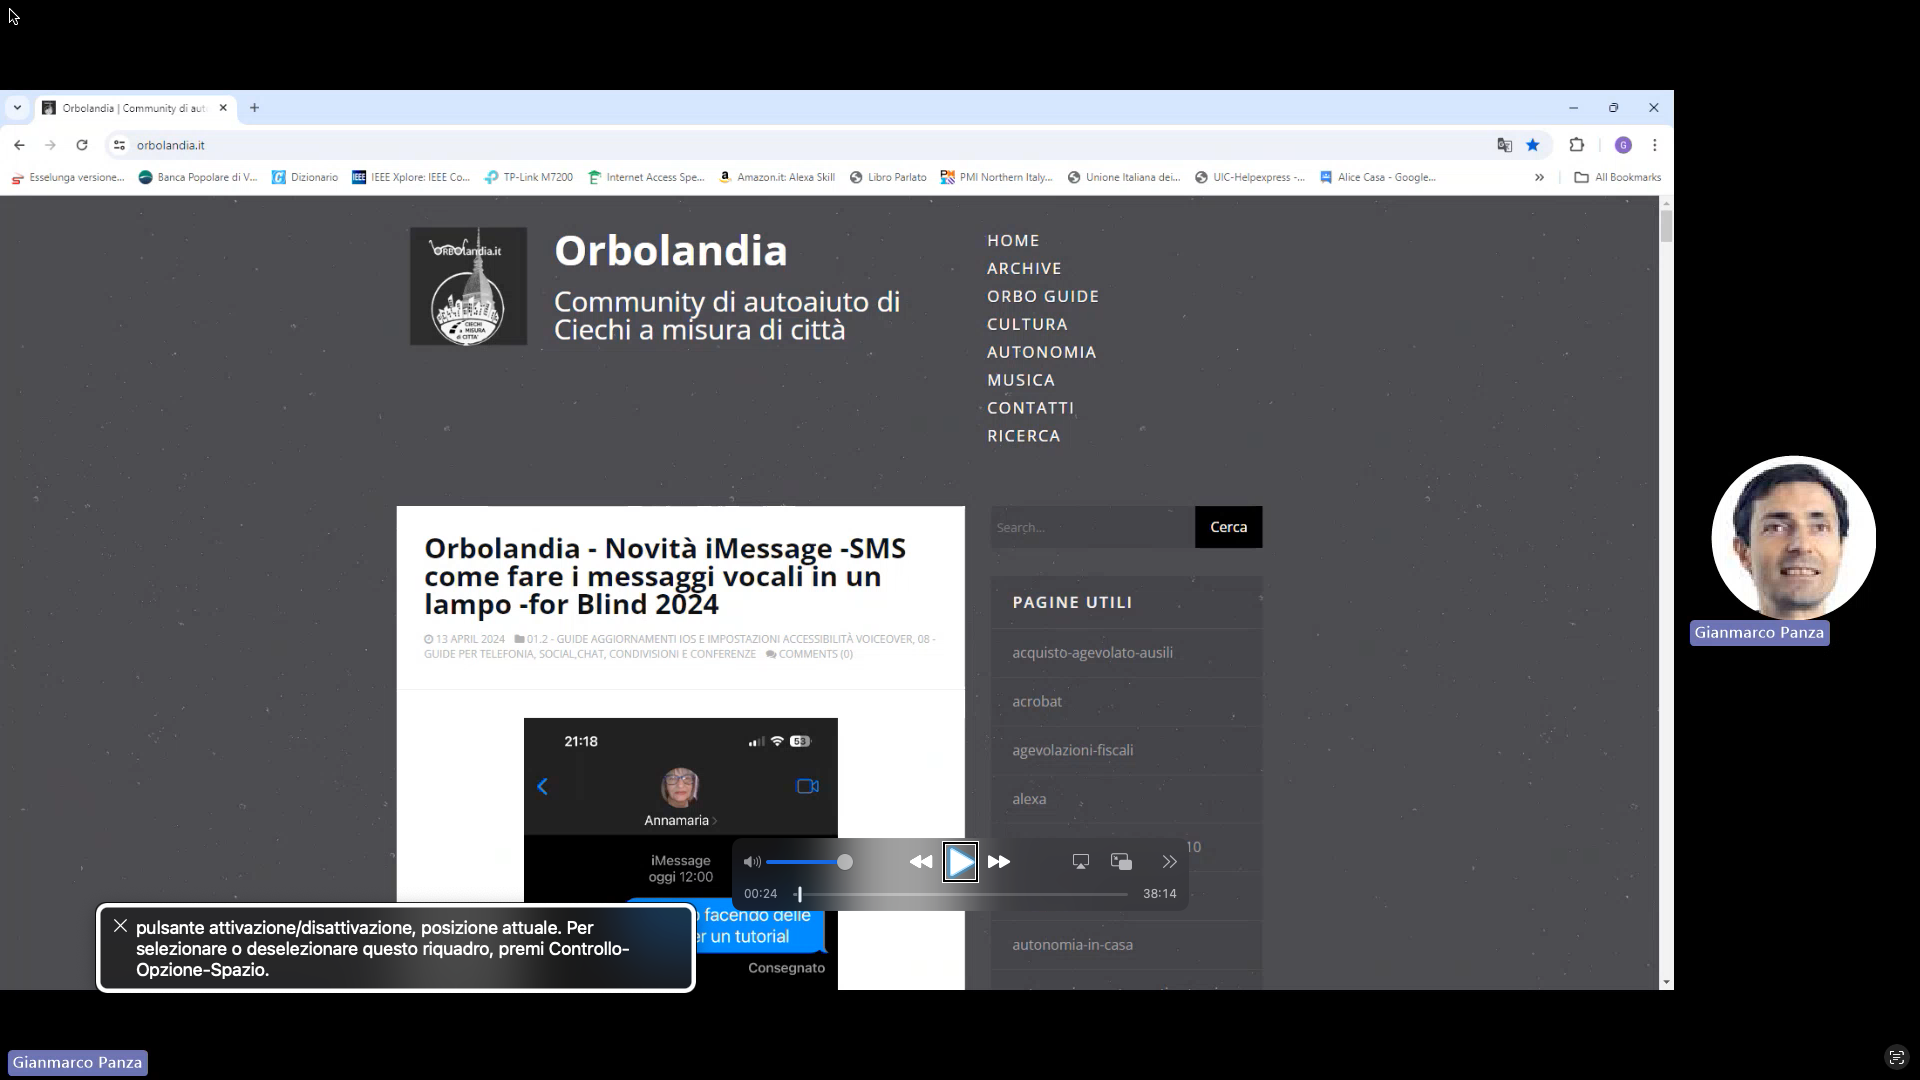Open acquisto-agevolato-ausili page link
The width and height of the screenshot is (1920, 1080).
click(x=1092, y=653)
